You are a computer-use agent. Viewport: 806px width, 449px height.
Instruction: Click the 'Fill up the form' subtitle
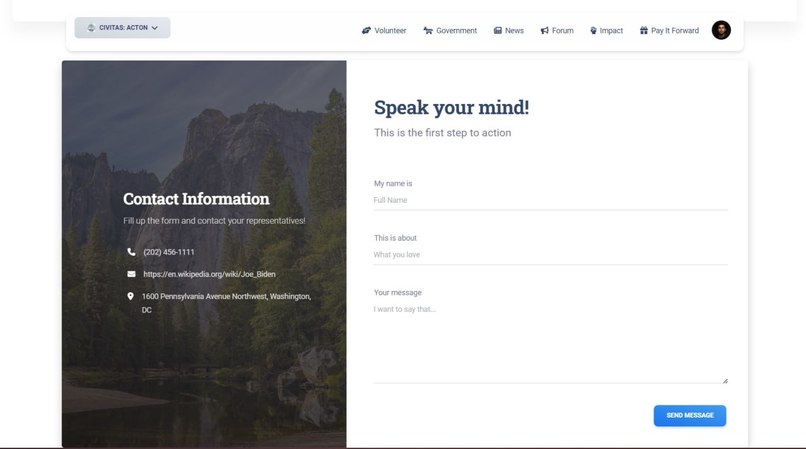(x=214, y=221)
